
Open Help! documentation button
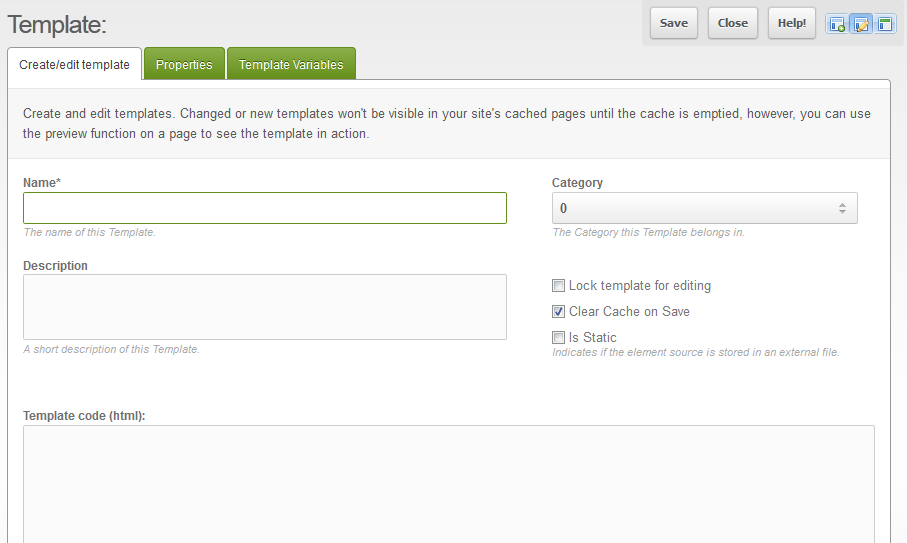point(792,23)
